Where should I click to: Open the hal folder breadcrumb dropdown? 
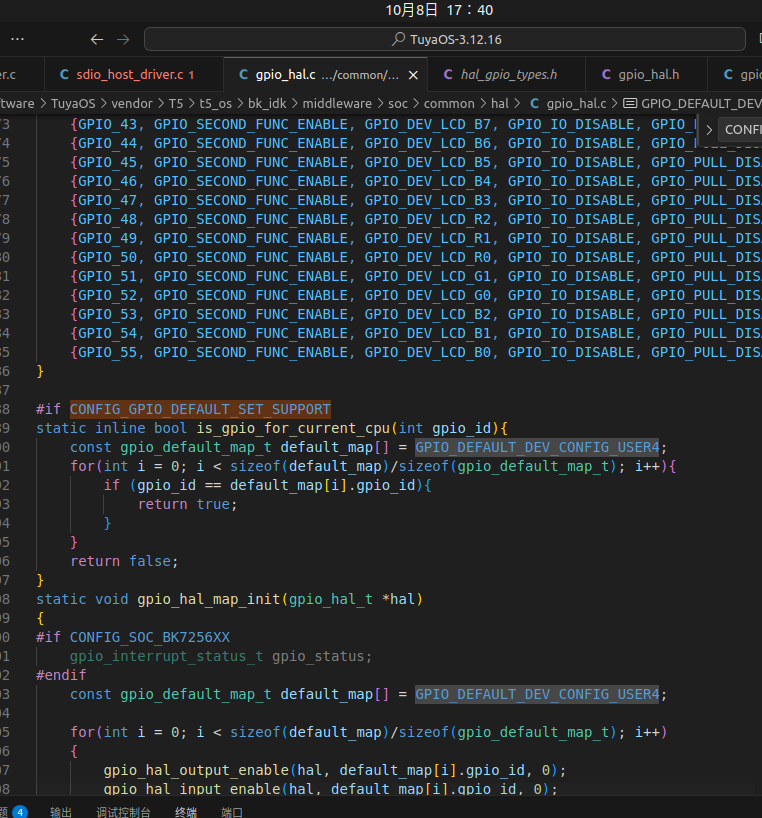[x=499, y=103]
